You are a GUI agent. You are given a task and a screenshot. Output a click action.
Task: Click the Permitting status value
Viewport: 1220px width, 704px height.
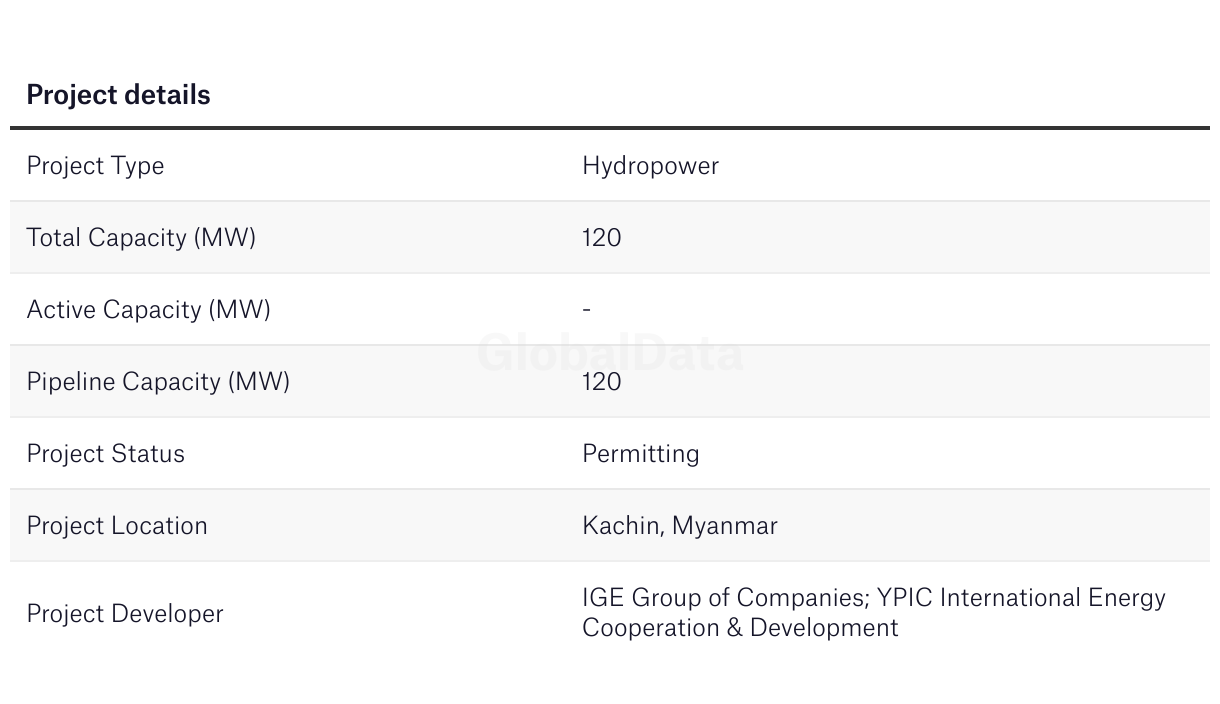[x=640, y=454]
